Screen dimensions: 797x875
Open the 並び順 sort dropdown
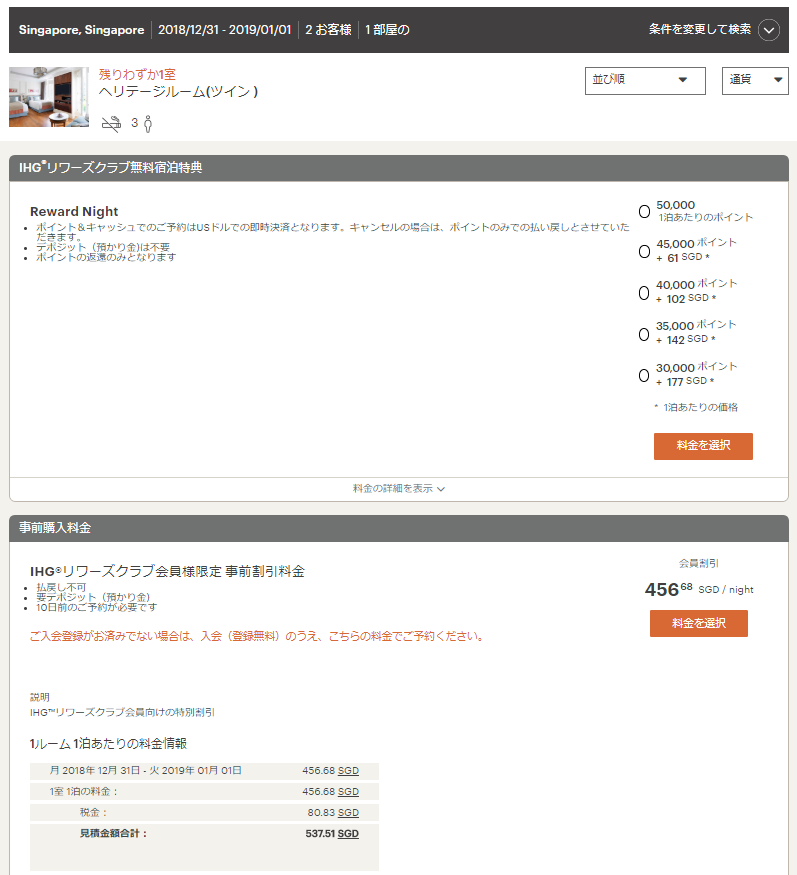tap(645, 80)
